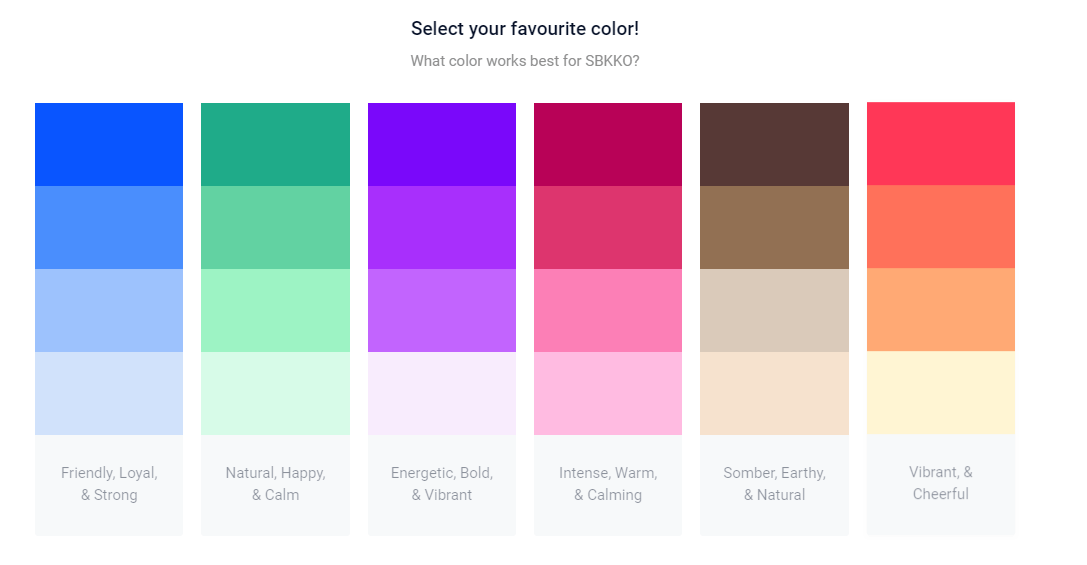Screen dimensions: 1087x565
Task: Pick the peach orange swatch
Action: pos(940,309)
